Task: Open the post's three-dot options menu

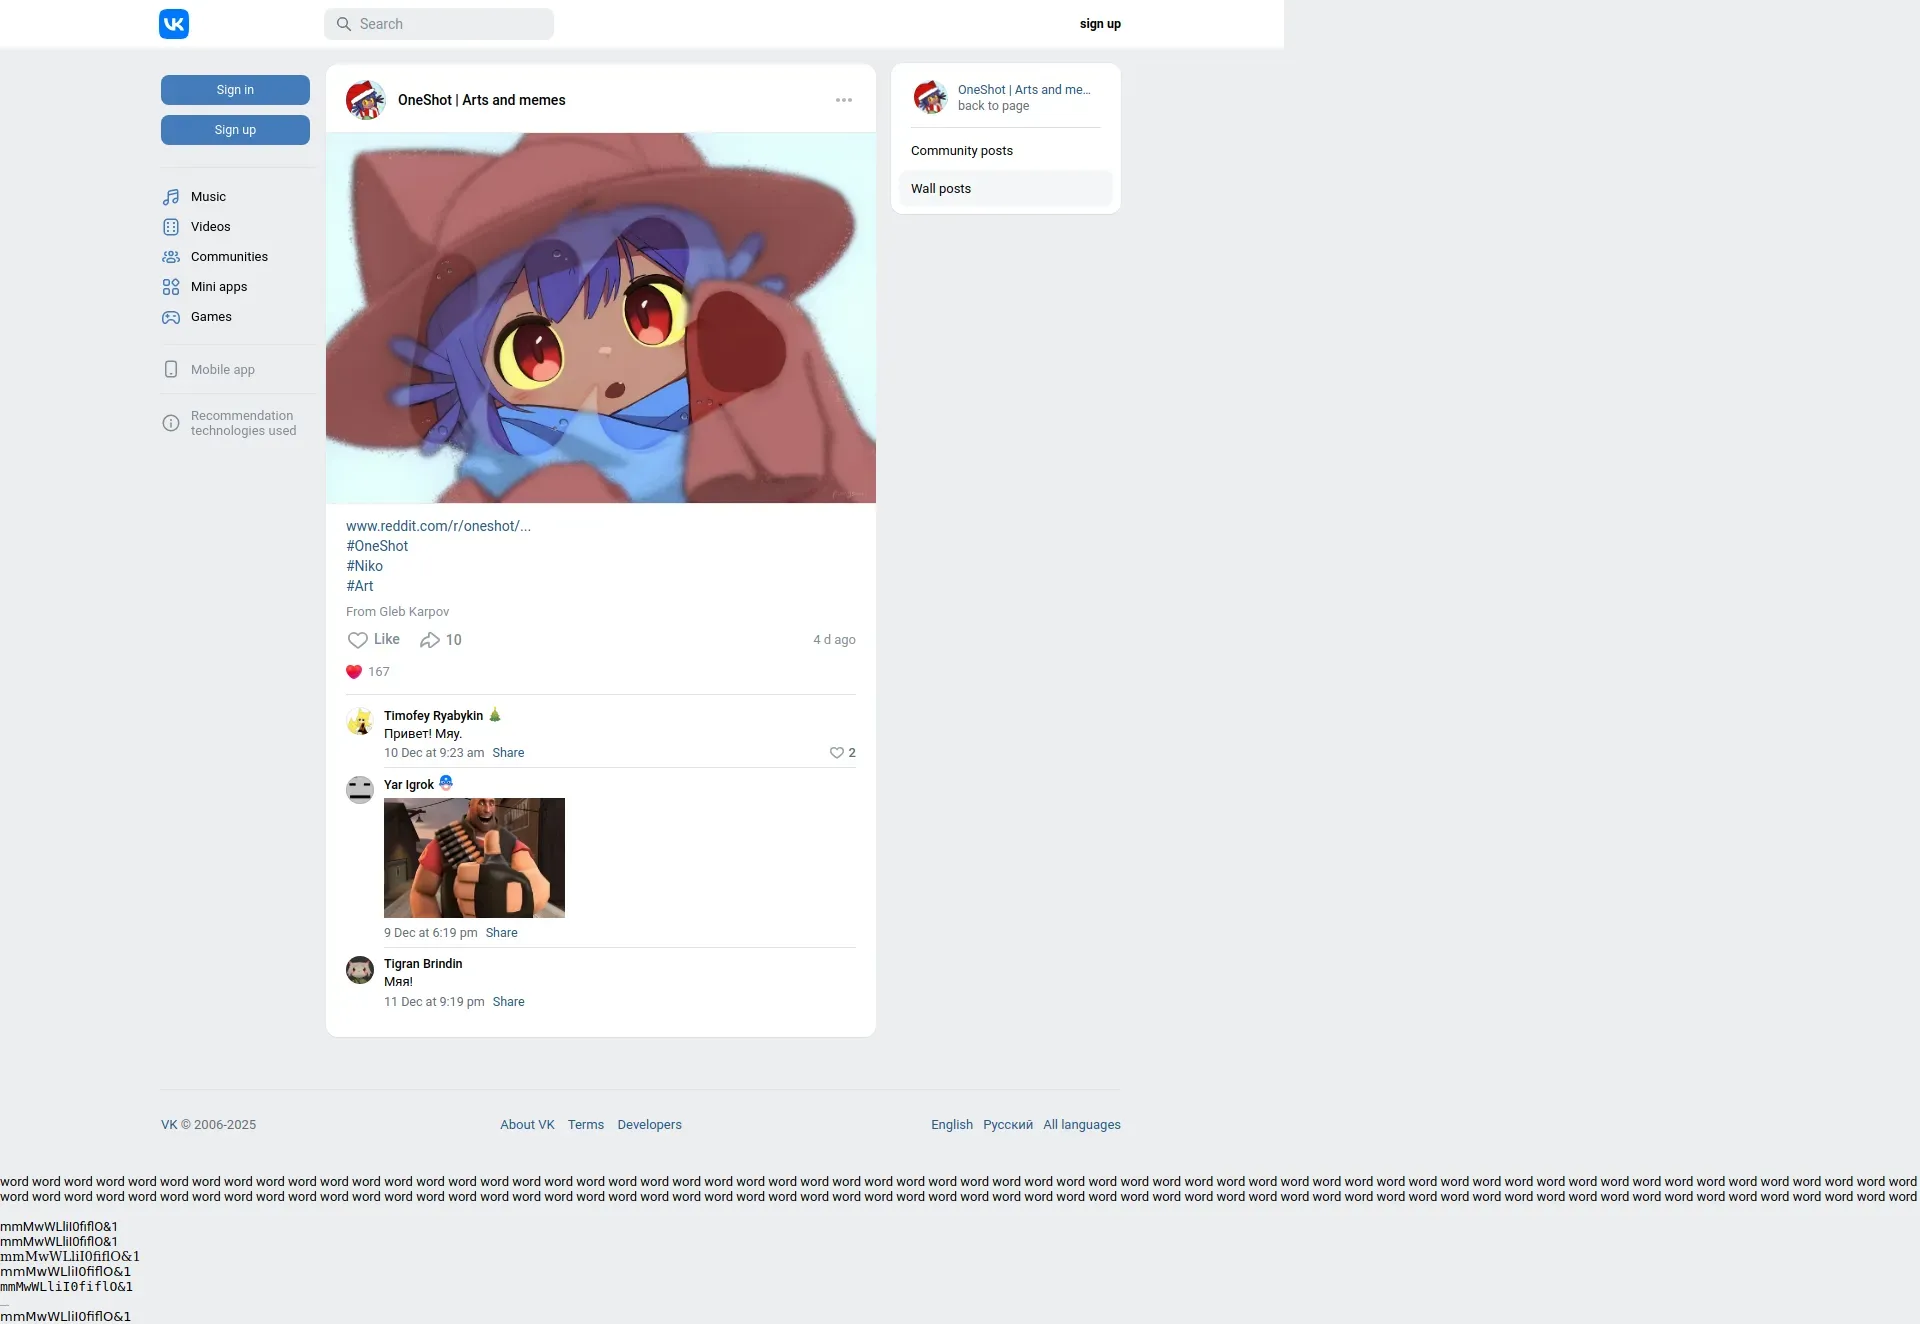Action: click(x=844, y=100)
